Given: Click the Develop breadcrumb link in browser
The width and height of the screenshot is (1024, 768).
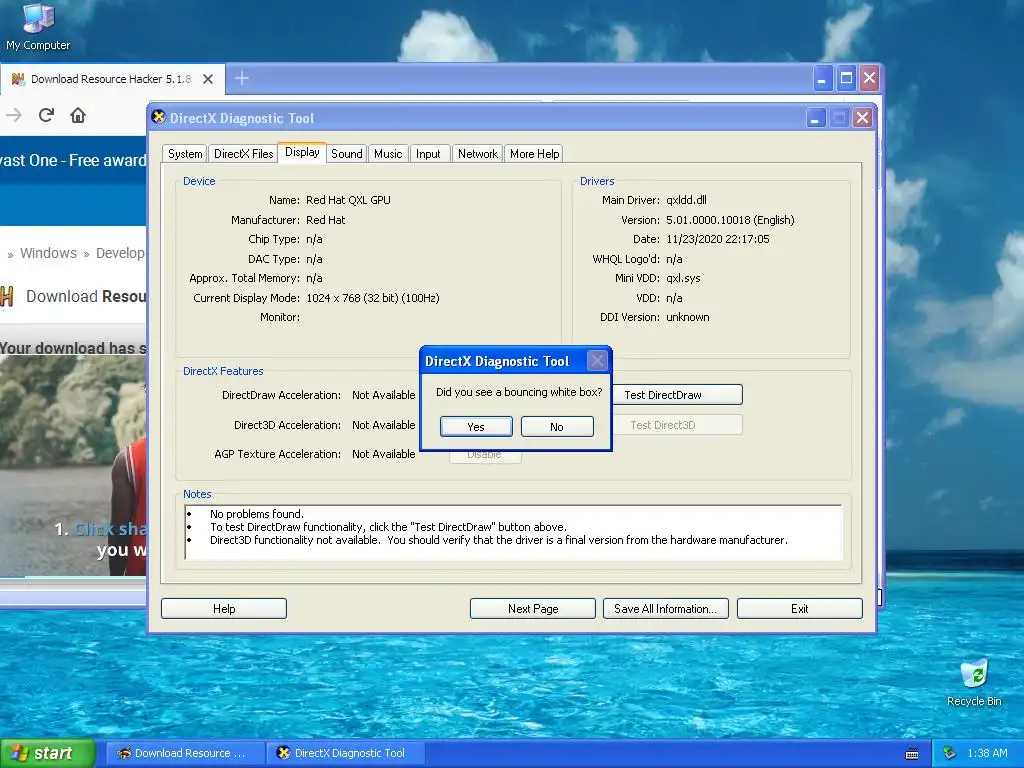Looking at the screenshot, I should click(120, 253).
